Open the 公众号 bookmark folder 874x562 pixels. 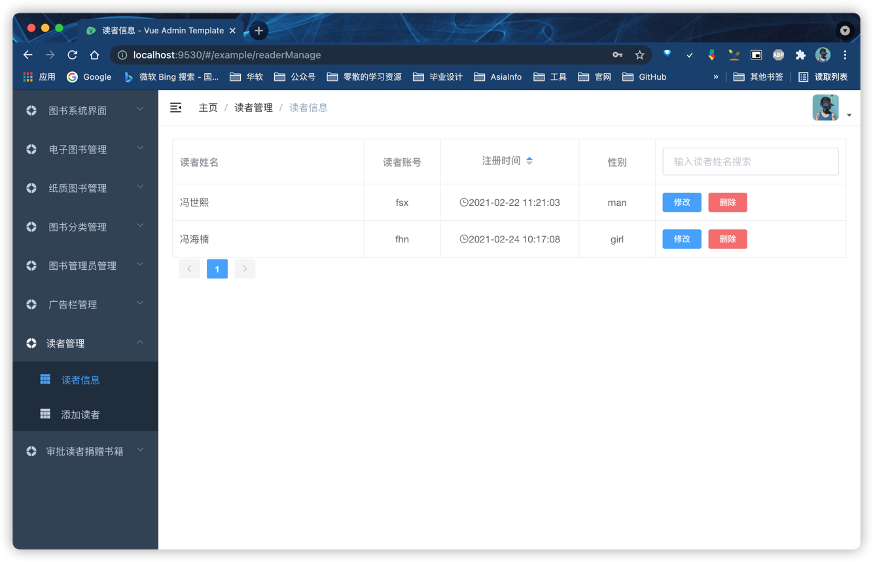[295, 77]
